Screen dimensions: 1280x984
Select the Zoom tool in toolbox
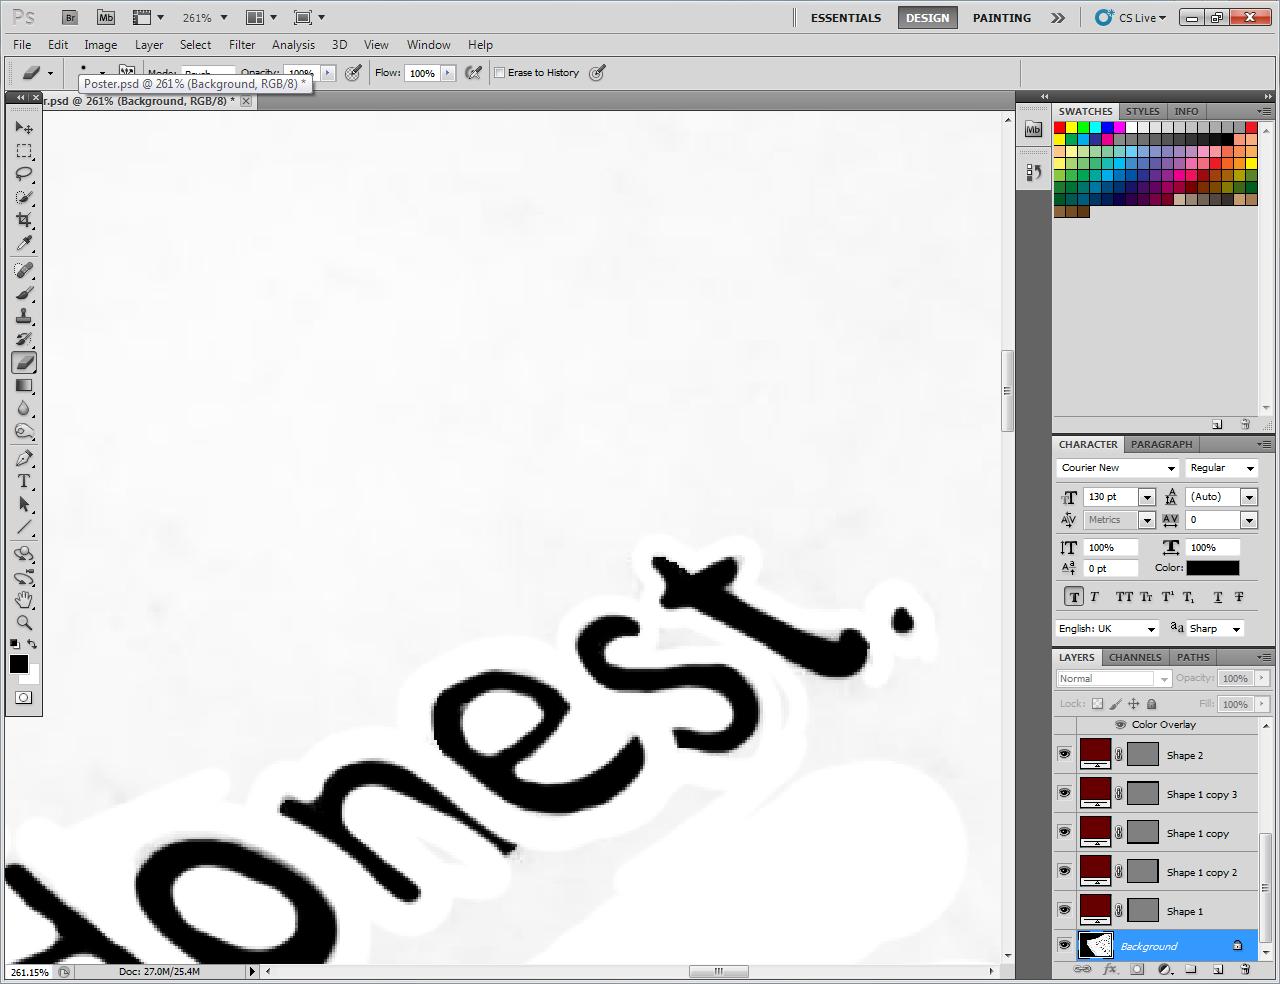(x=24, y=622)
